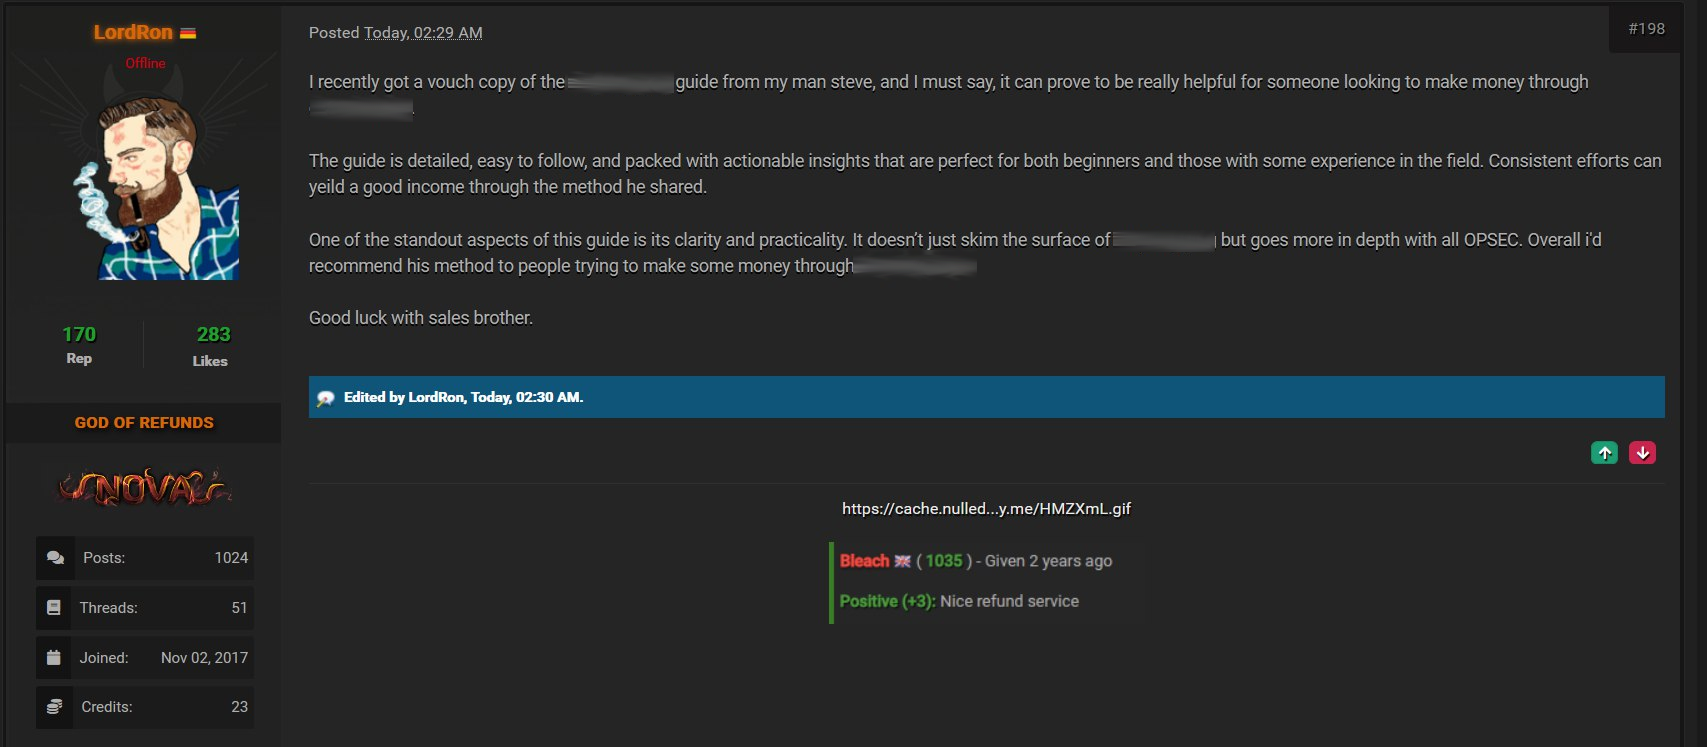Viewport: 1707px width, 747px height.
Task: Click the GOD OF REFUNDS rank title
Action: tap(144, 423)
